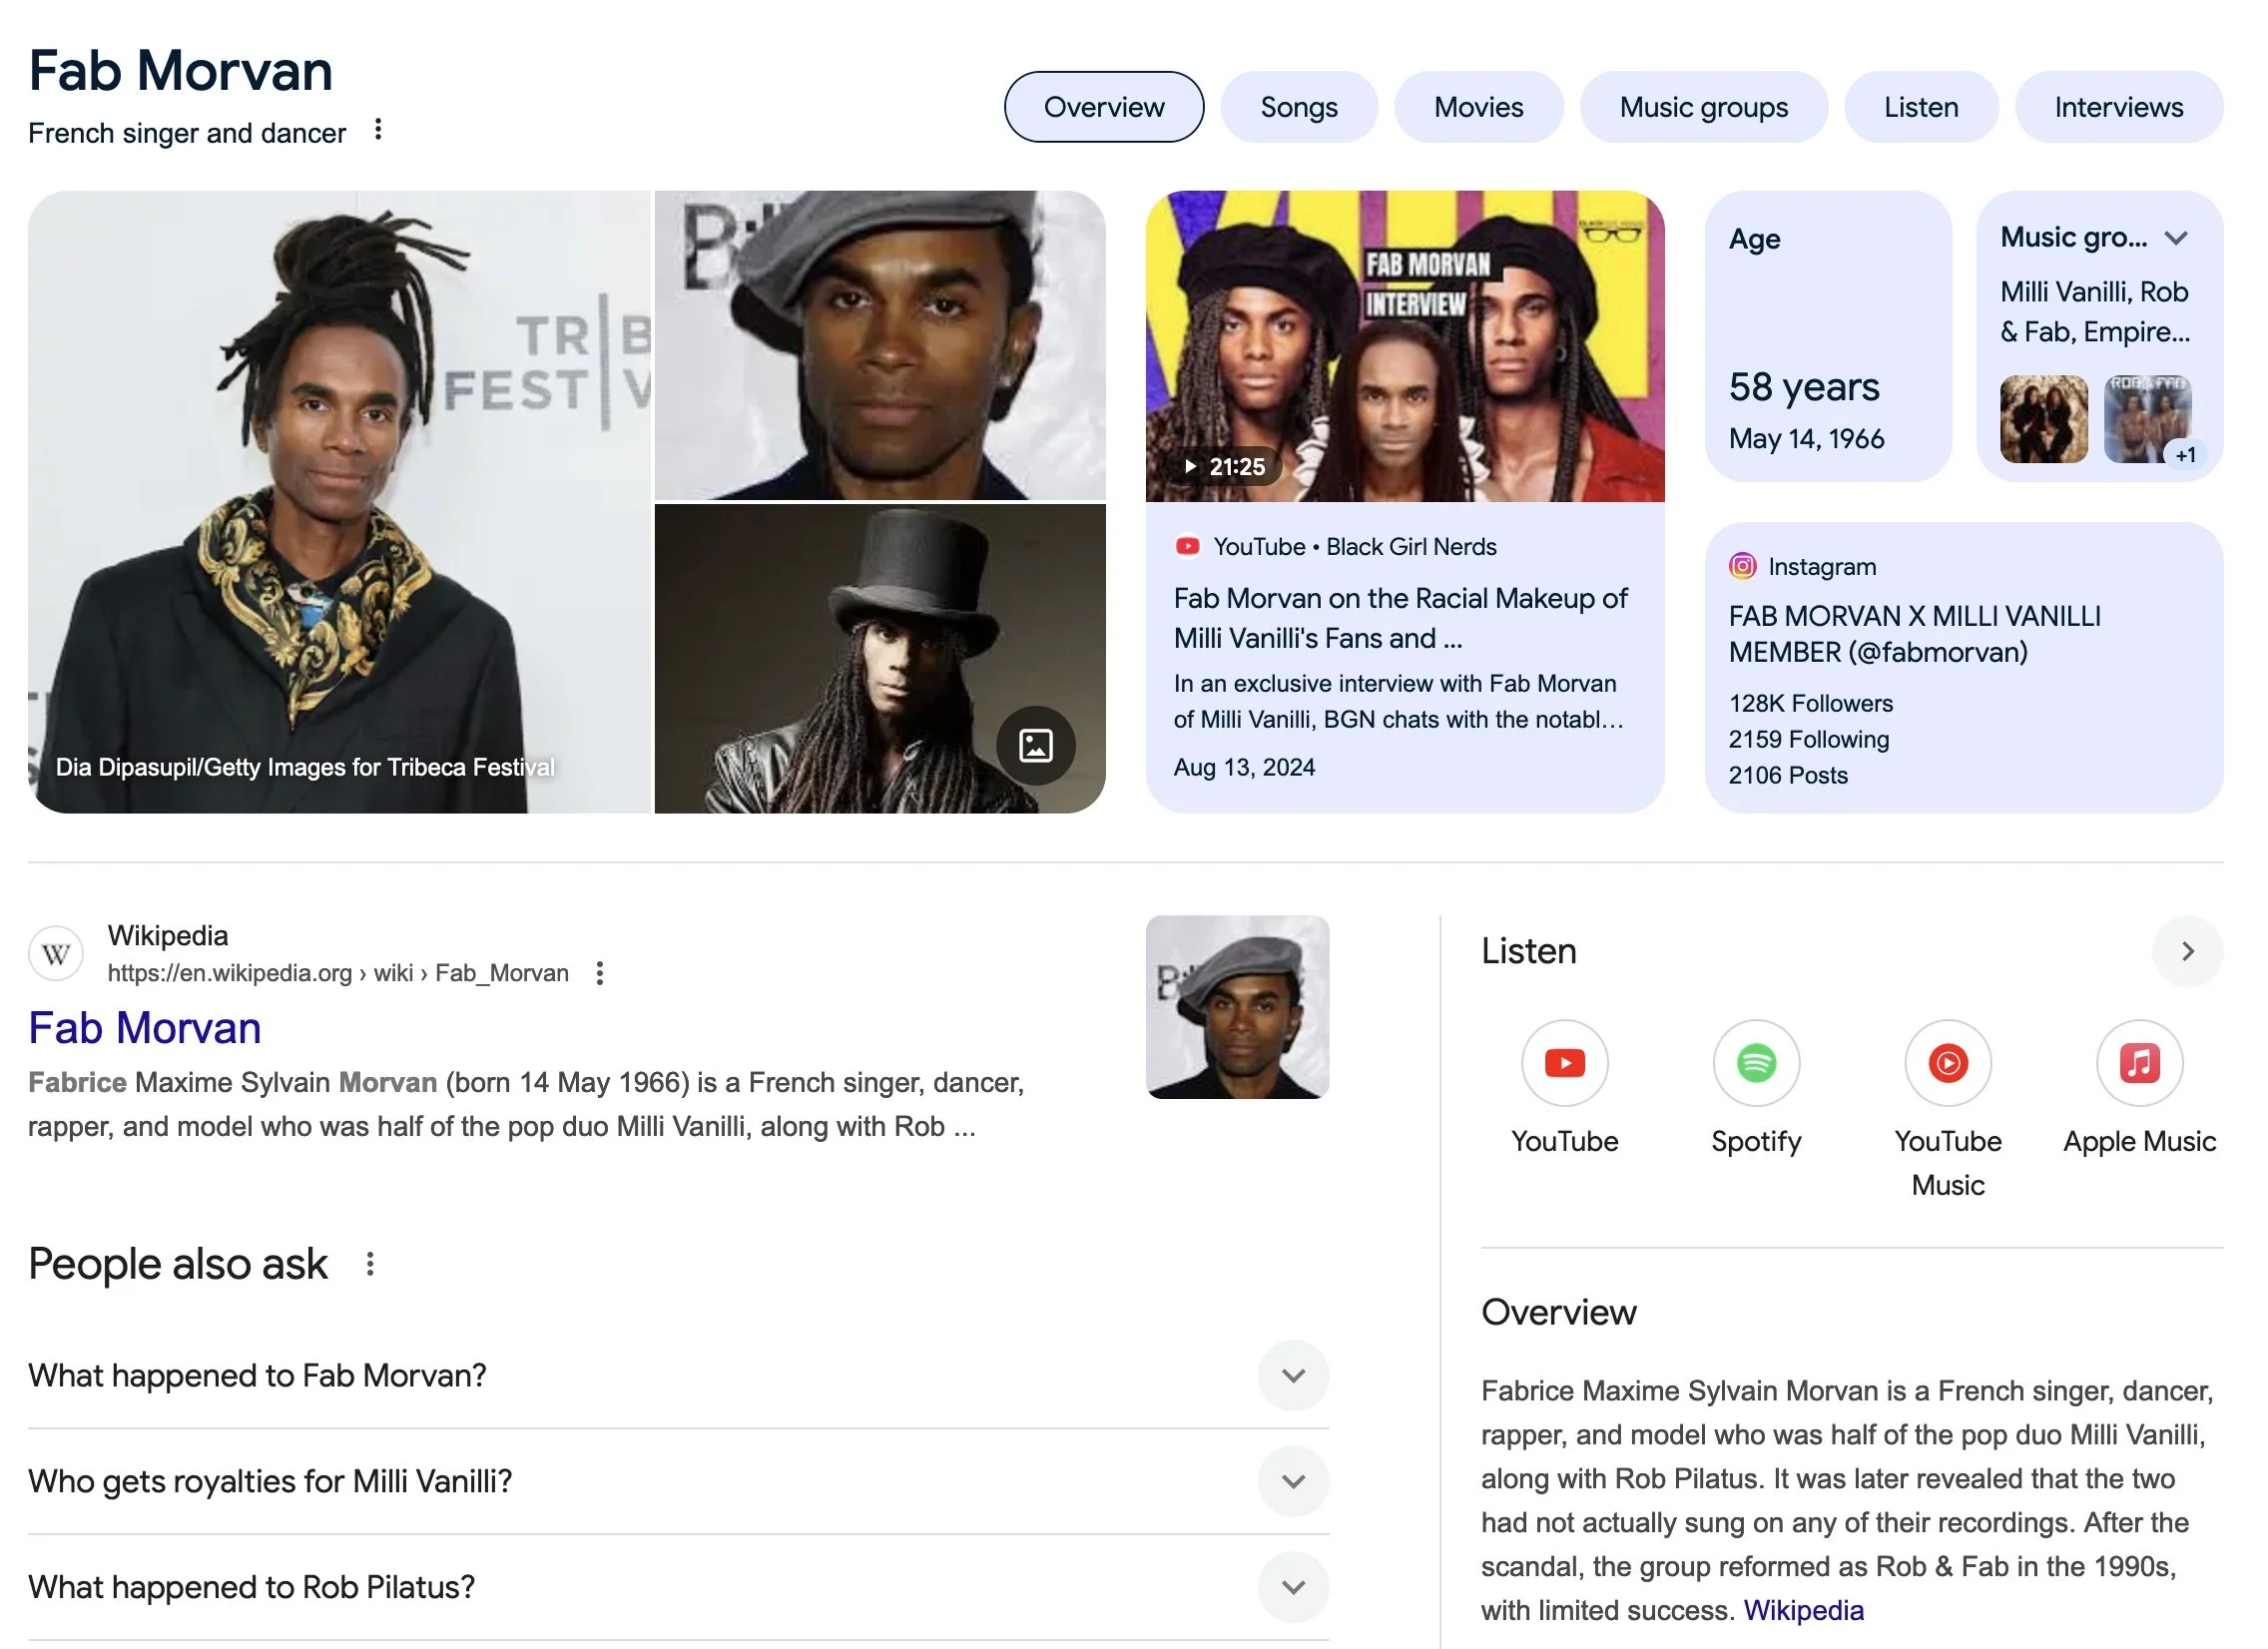Play the Fab Morvan interview video thumbnail
2268x1649 pixels.
pyautogui.click(x=1405, y=346)
